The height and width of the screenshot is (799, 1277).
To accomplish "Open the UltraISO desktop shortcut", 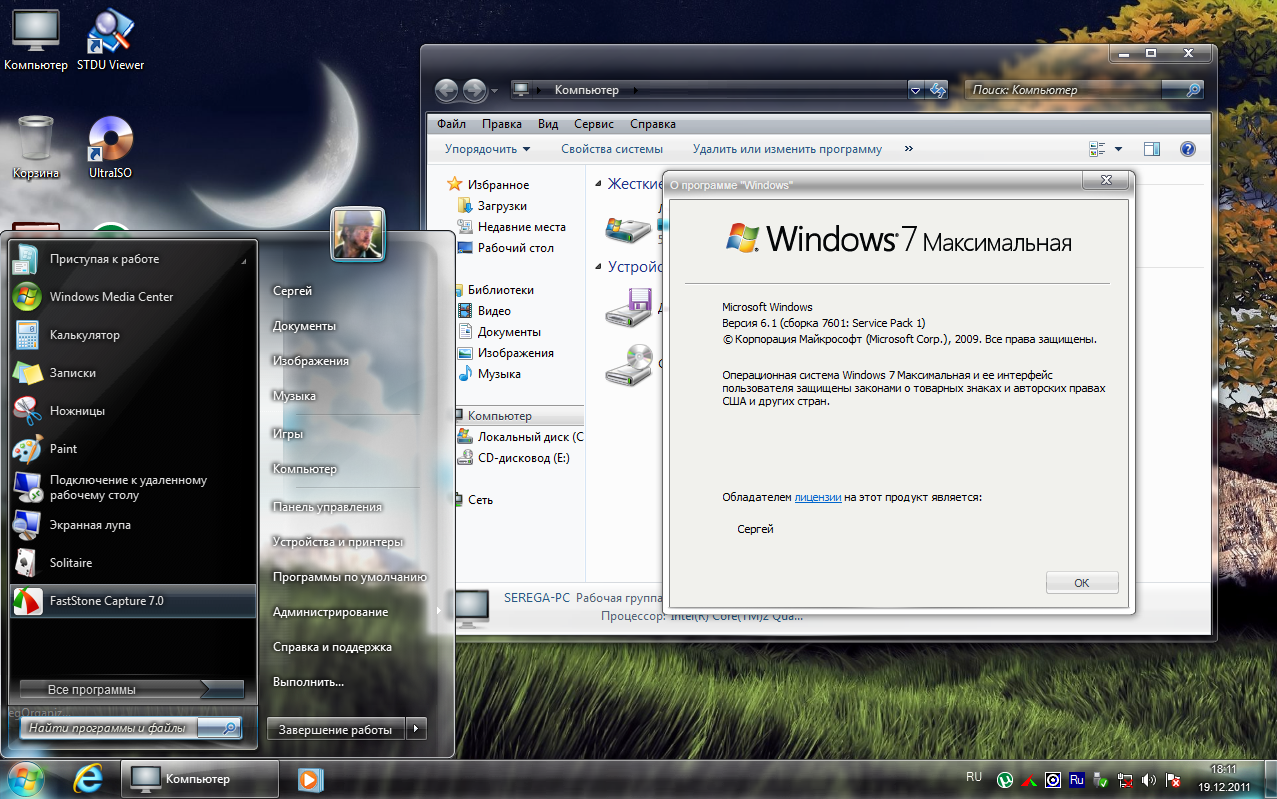I will (110, 148).
